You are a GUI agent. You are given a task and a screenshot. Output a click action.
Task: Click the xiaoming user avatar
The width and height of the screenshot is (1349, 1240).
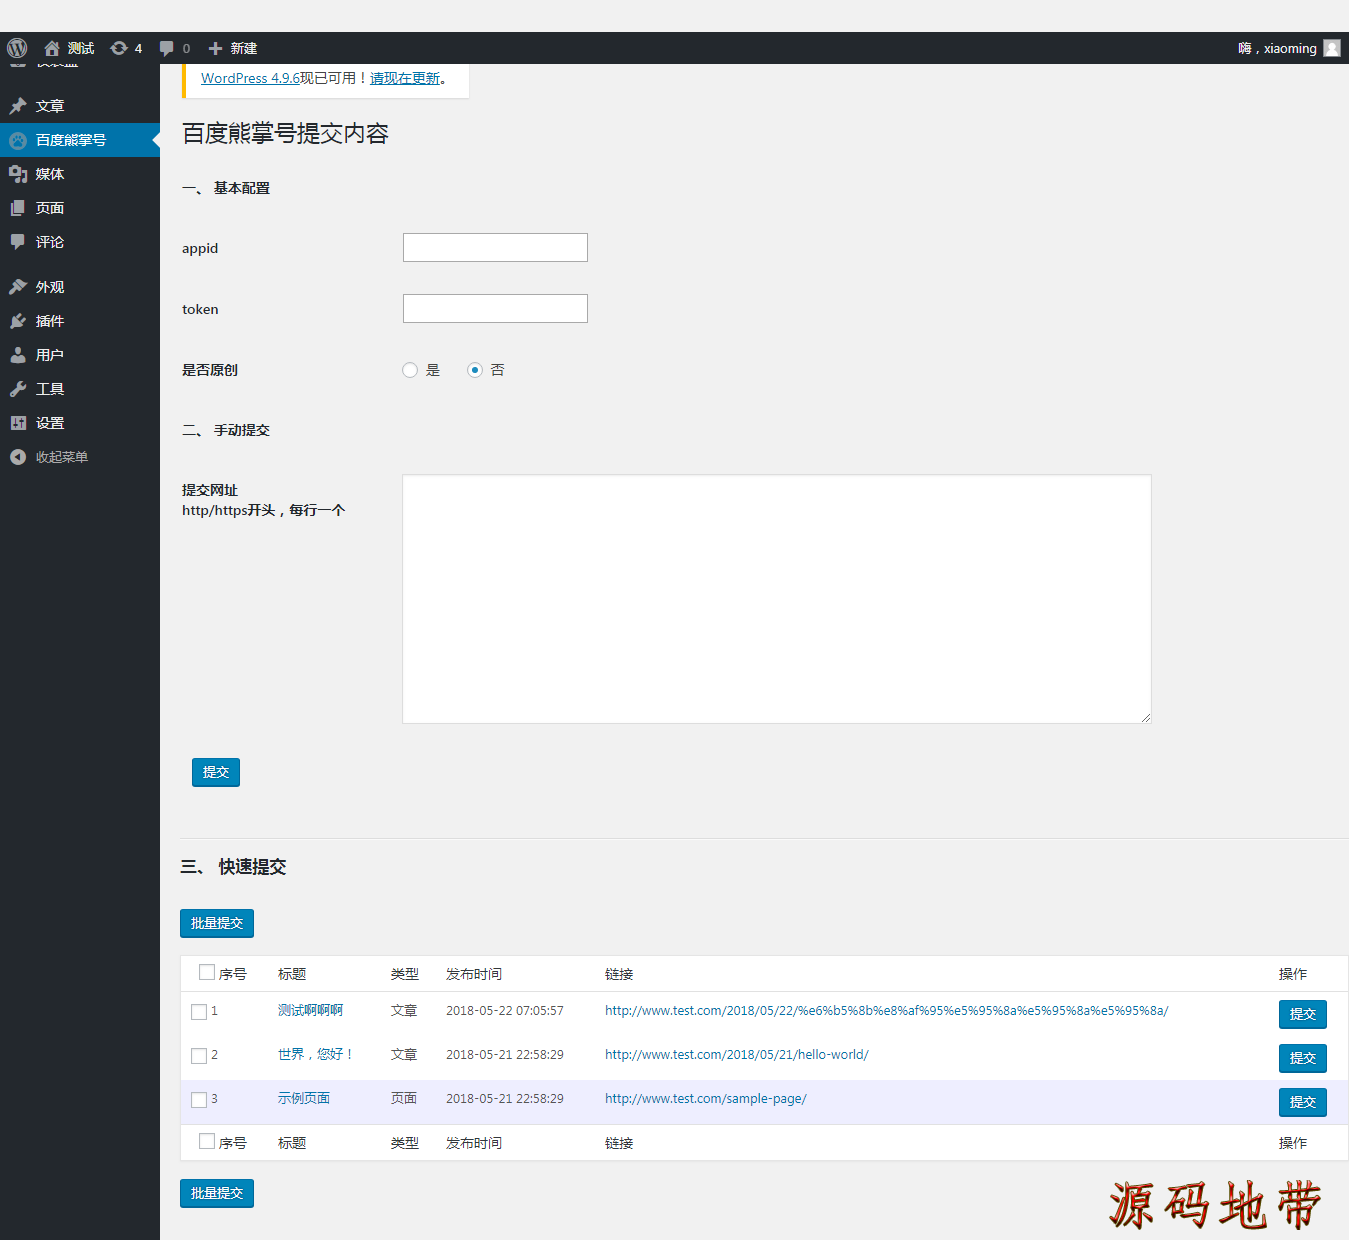click(1332, 48)
